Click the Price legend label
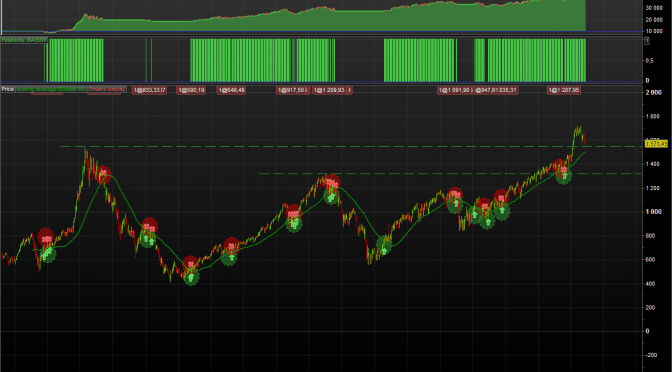This screenshot has height=372, width=672. [x=8, y=89]
